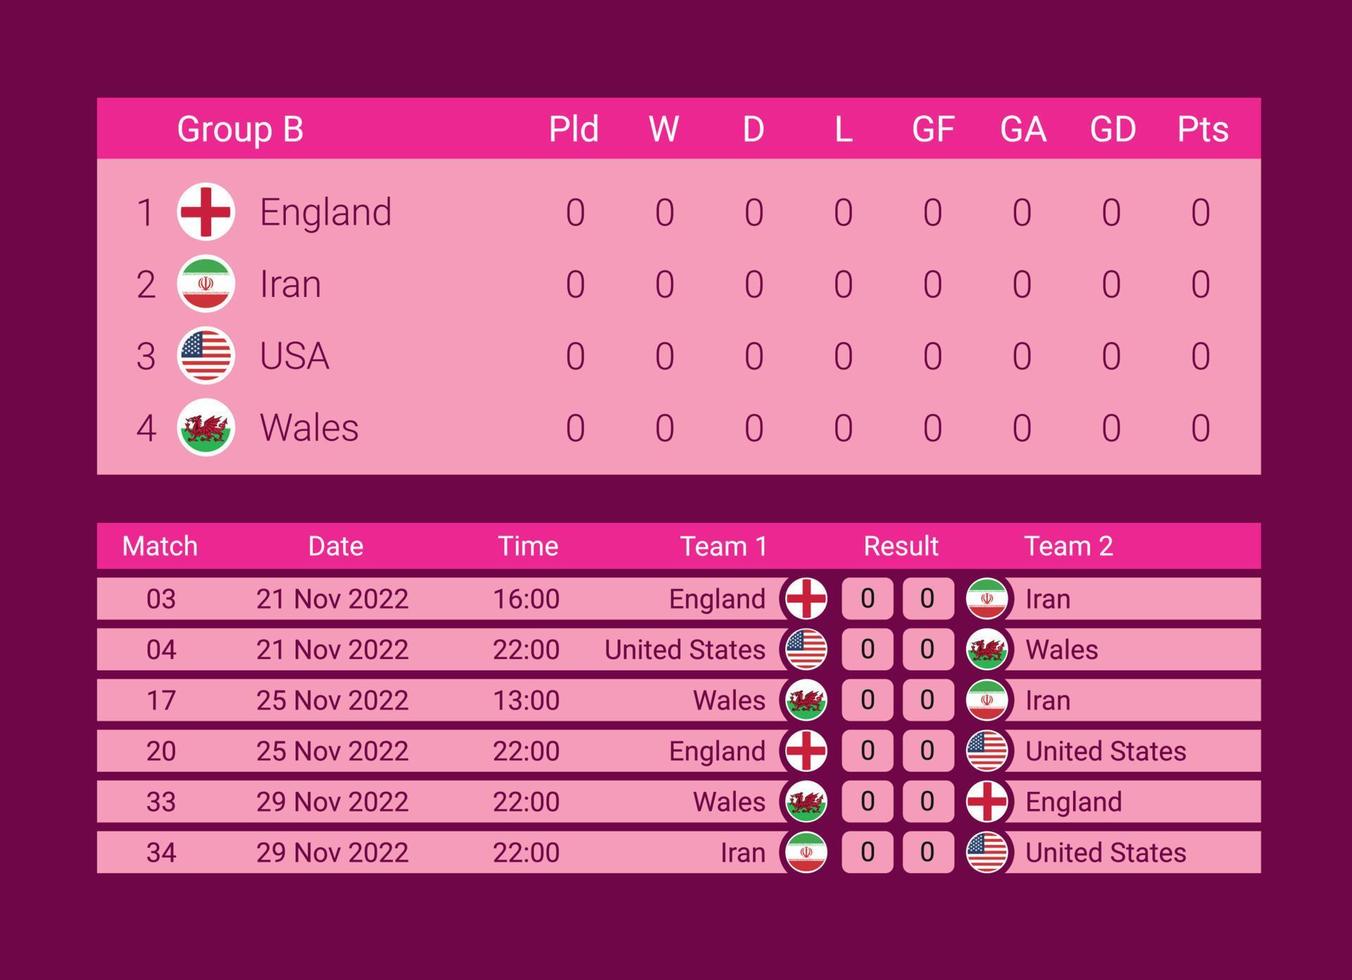This screenshot has height=980, width=1352.
Task: Click the Group B title
Action: click(240, 129)
